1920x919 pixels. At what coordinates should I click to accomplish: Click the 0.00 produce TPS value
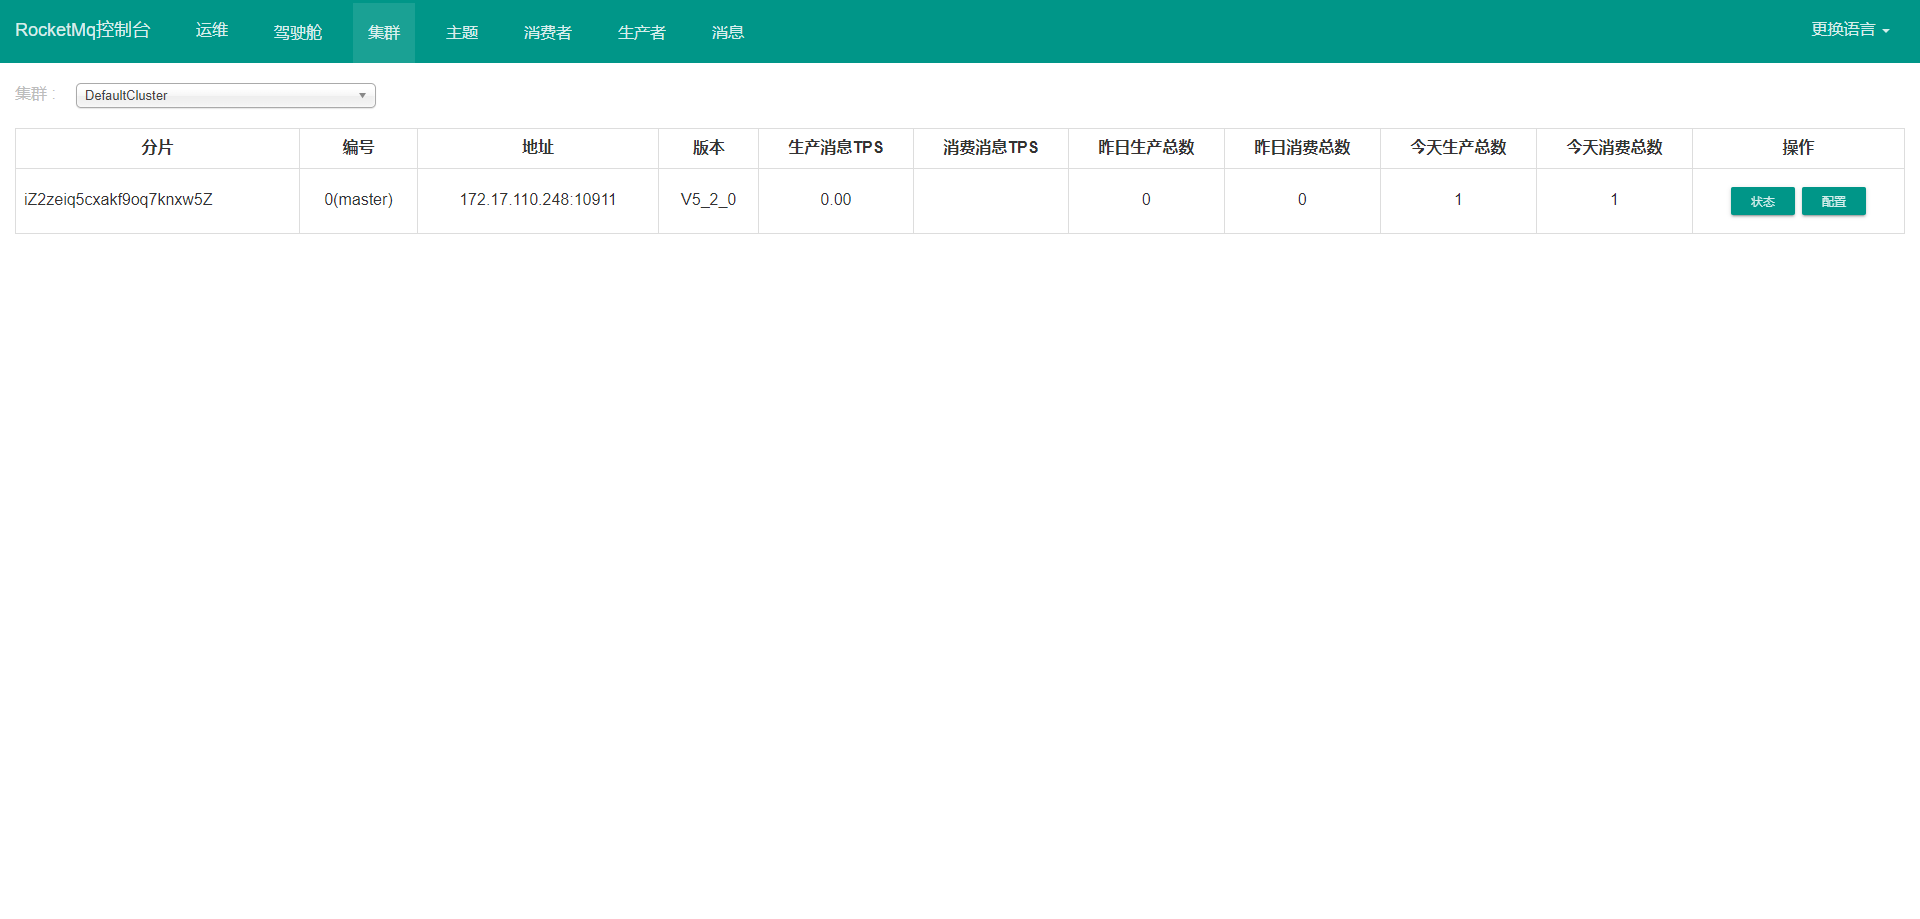tap(836, 200)
